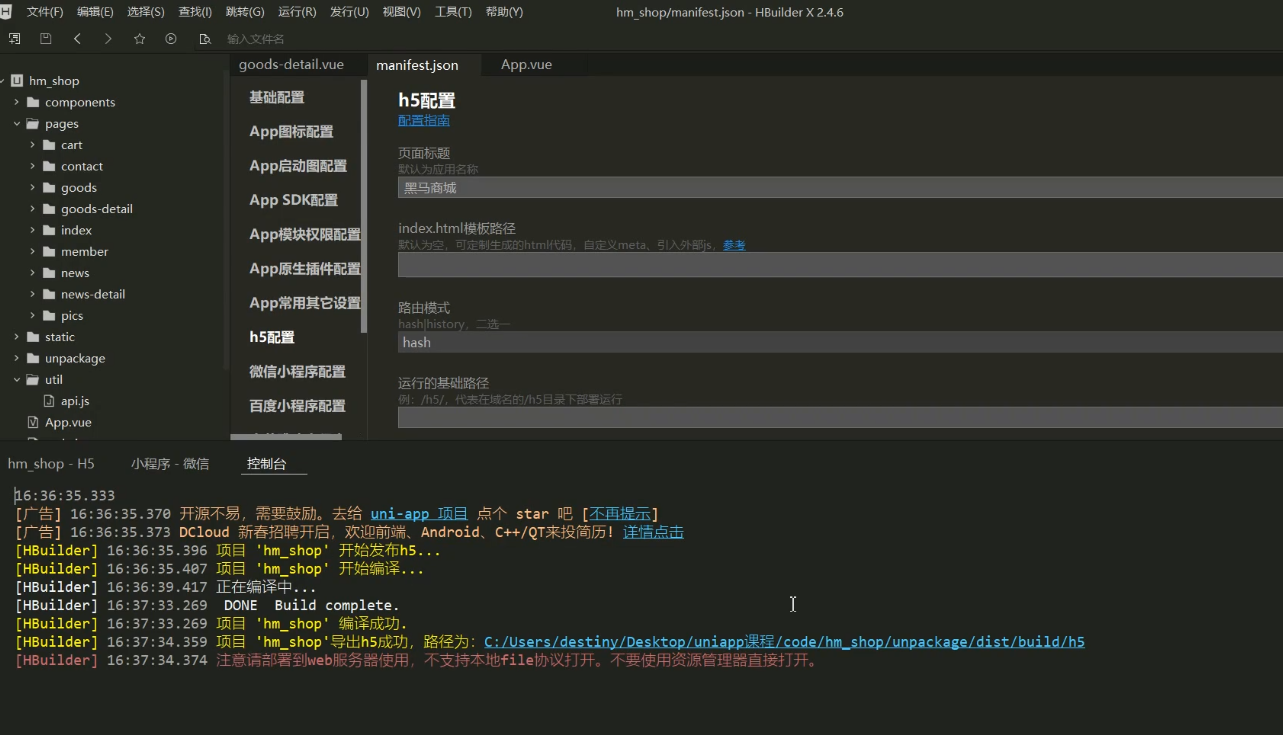Switch to App.vue editor tab

point(526,64)
